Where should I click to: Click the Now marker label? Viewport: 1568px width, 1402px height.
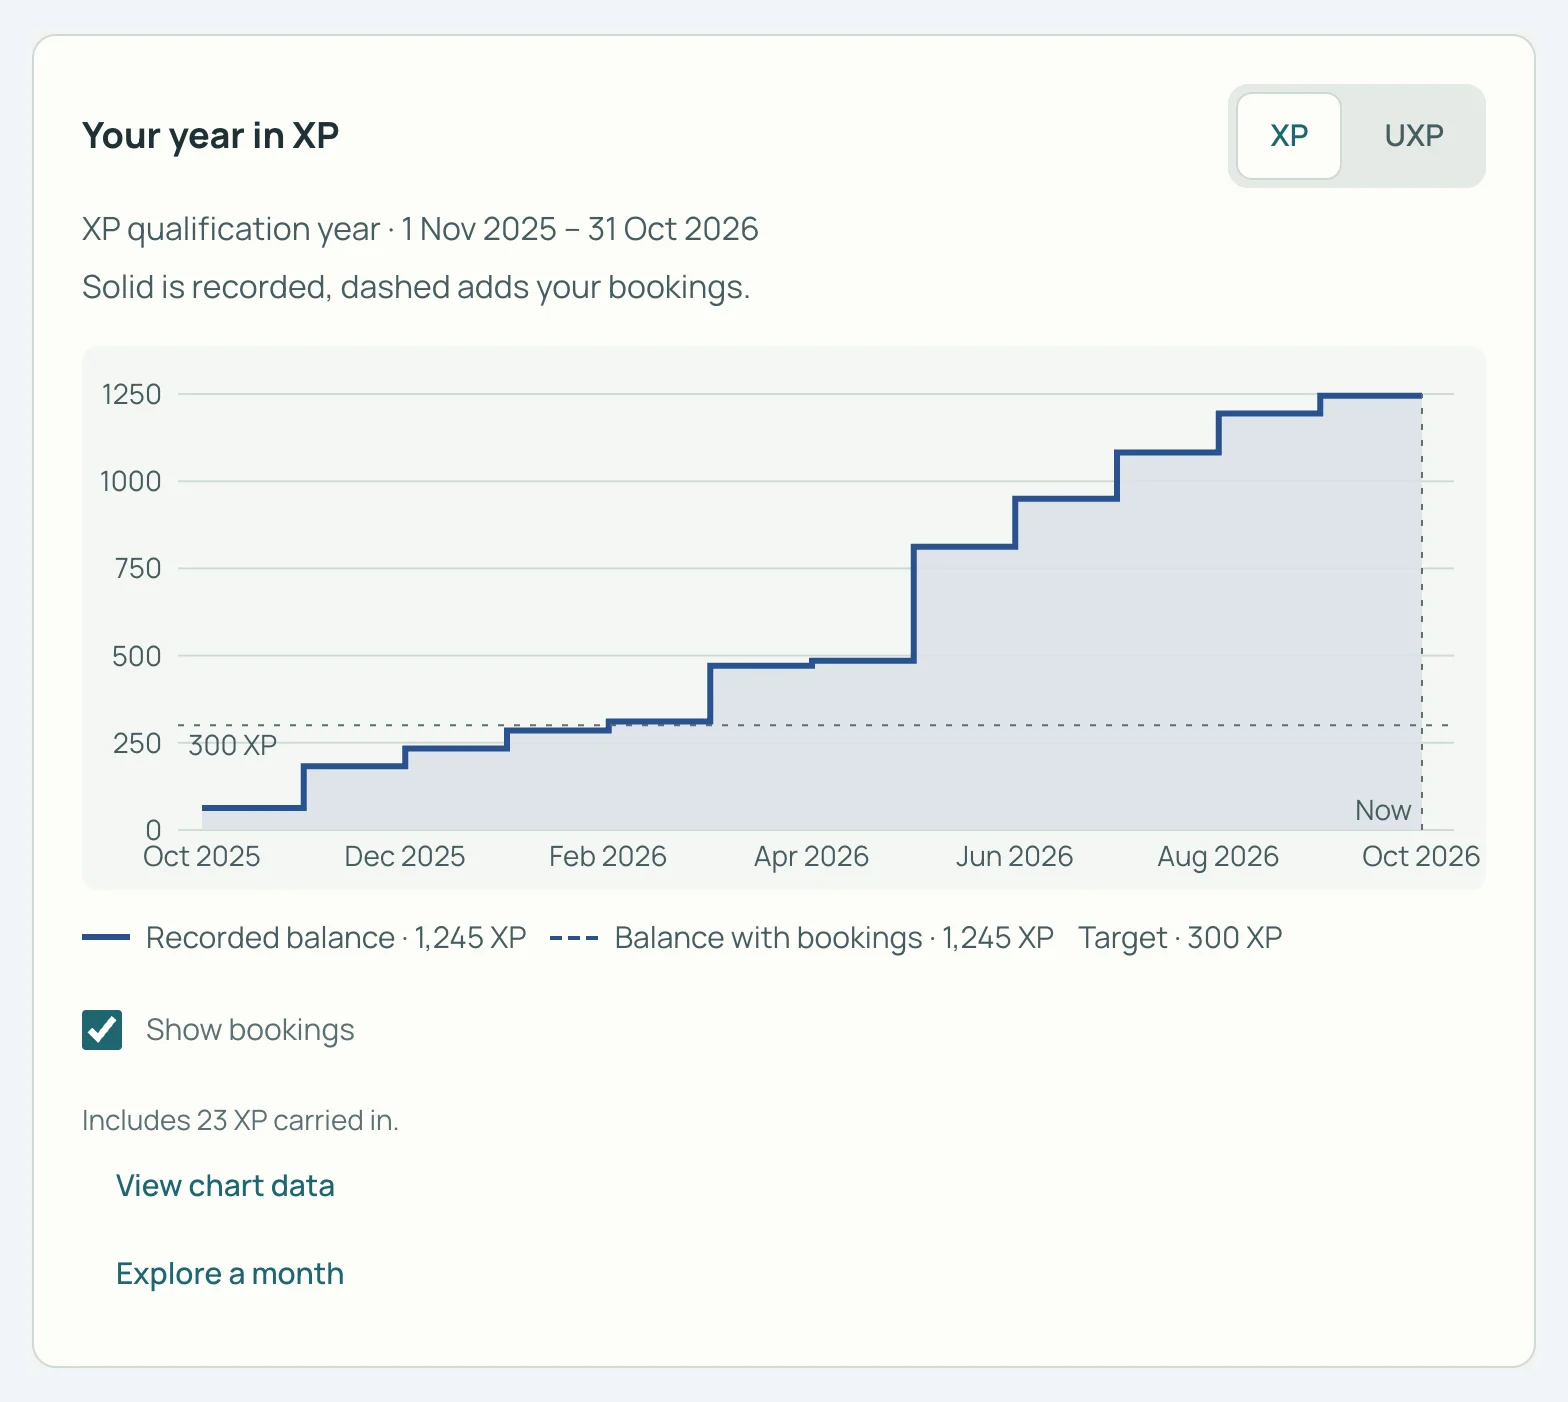1382,810
